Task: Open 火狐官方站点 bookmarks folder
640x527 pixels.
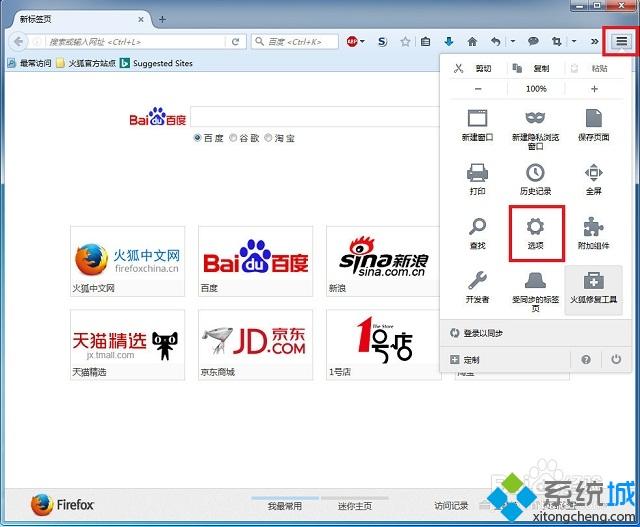Action: click(86, 63)
